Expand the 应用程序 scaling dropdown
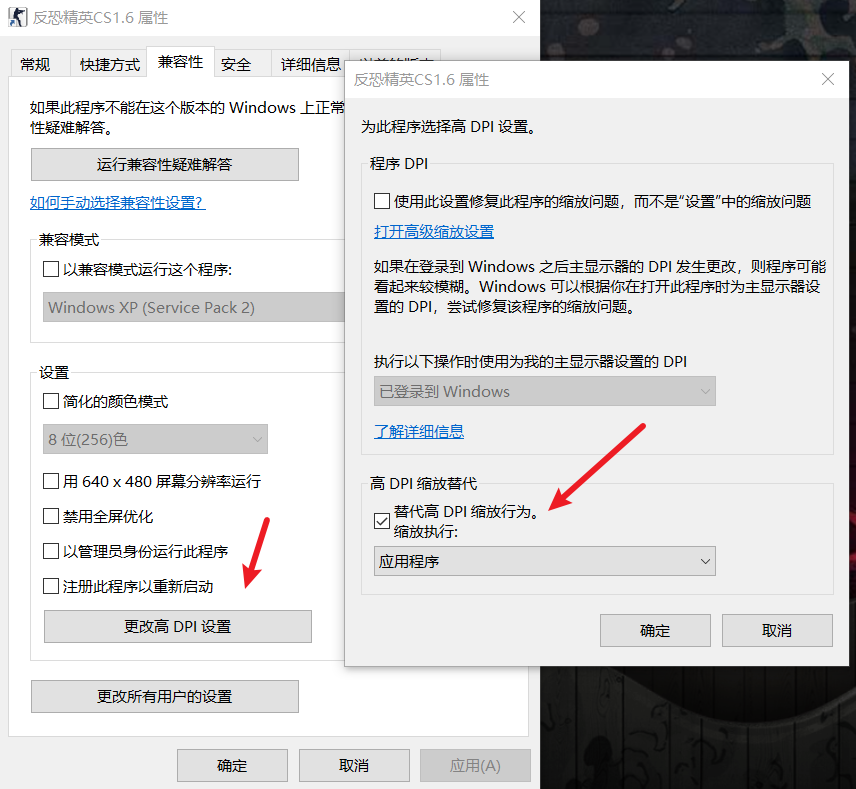 click(545, 561)
